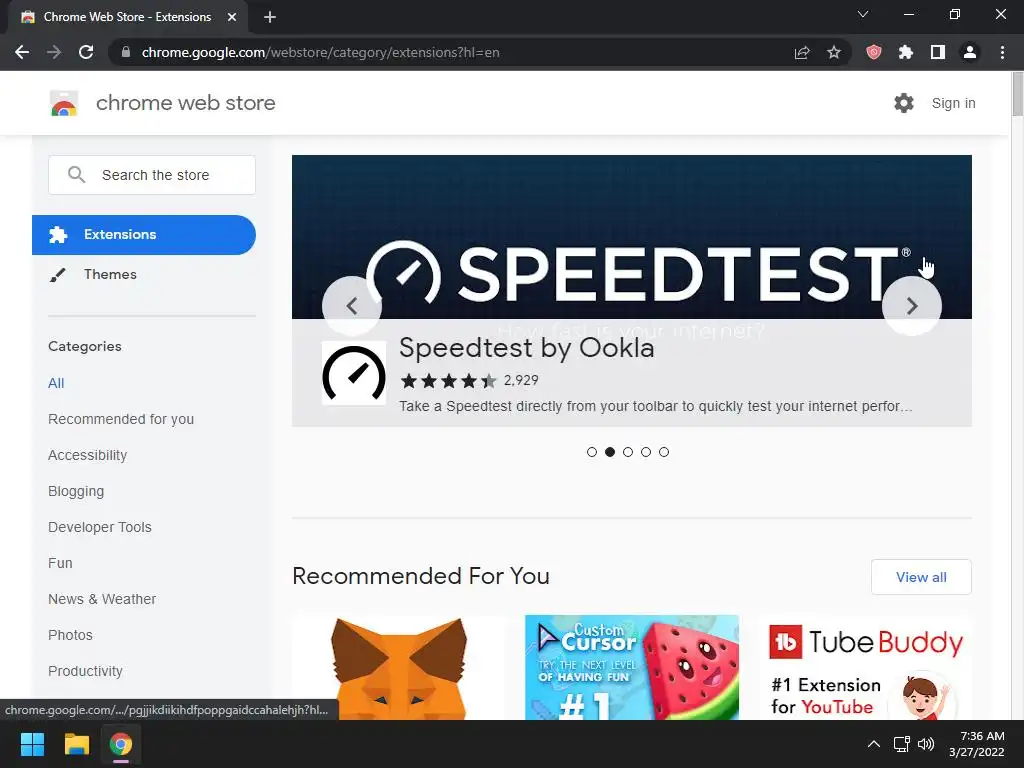Open the Fun category

point(60,563)
